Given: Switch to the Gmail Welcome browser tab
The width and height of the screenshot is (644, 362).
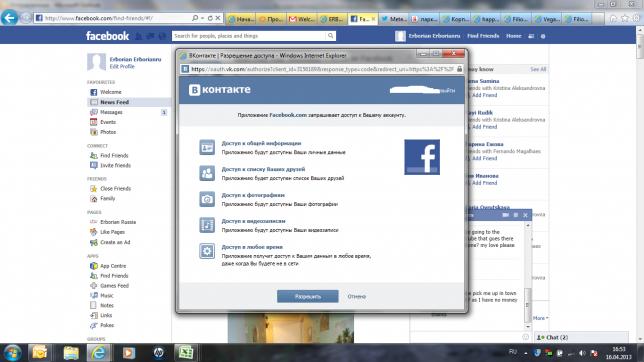Looking at the screenshot, I should coord(302,19).
